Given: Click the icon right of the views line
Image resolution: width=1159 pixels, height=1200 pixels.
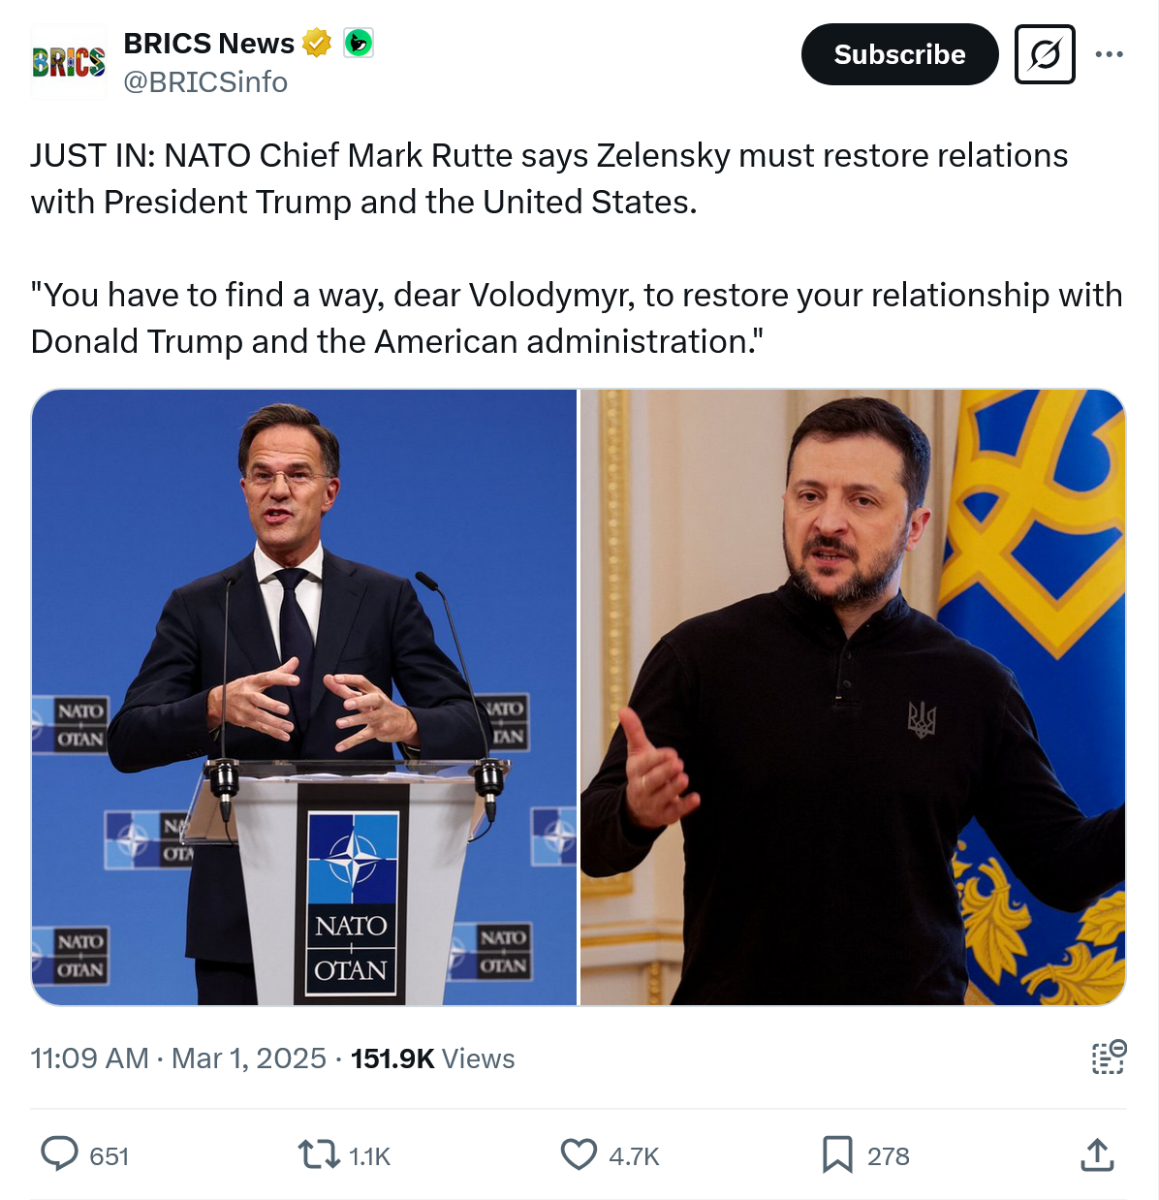Looking at the screenshot, I should point(1108,1057).
